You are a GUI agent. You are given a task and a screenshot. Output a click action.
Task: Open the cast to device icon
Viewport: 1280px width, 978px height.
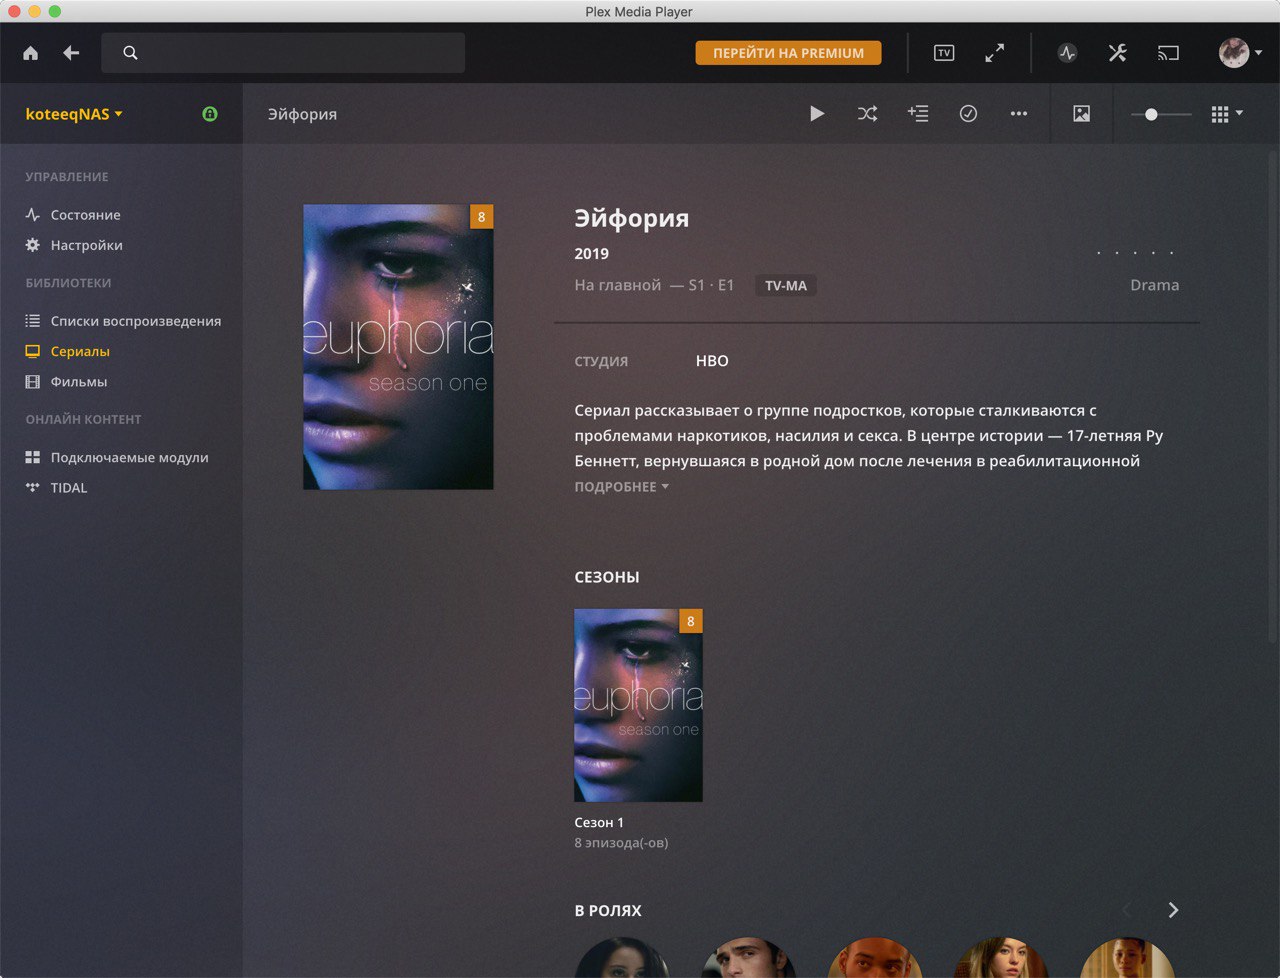(x=1168, y=53)
